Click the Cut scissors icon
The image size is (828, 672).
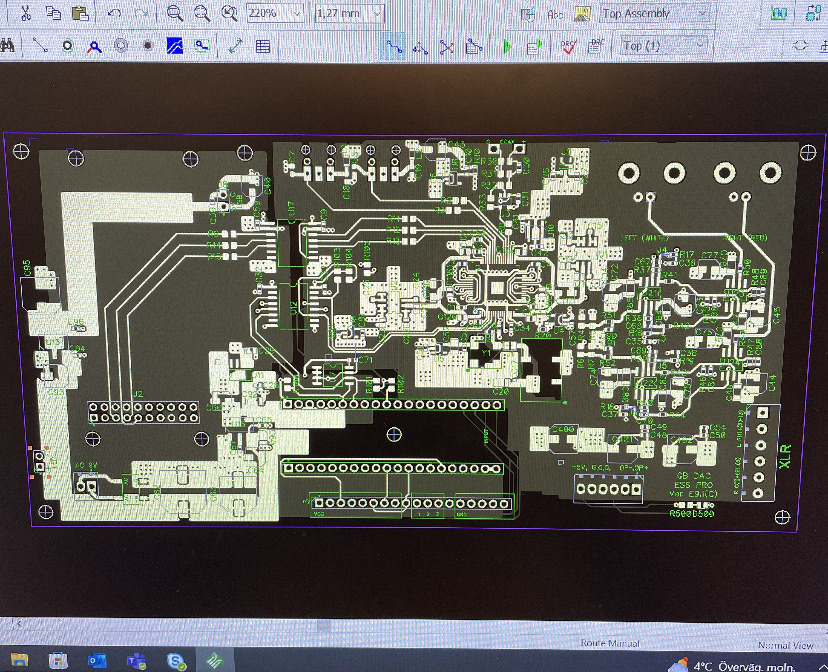25,13
